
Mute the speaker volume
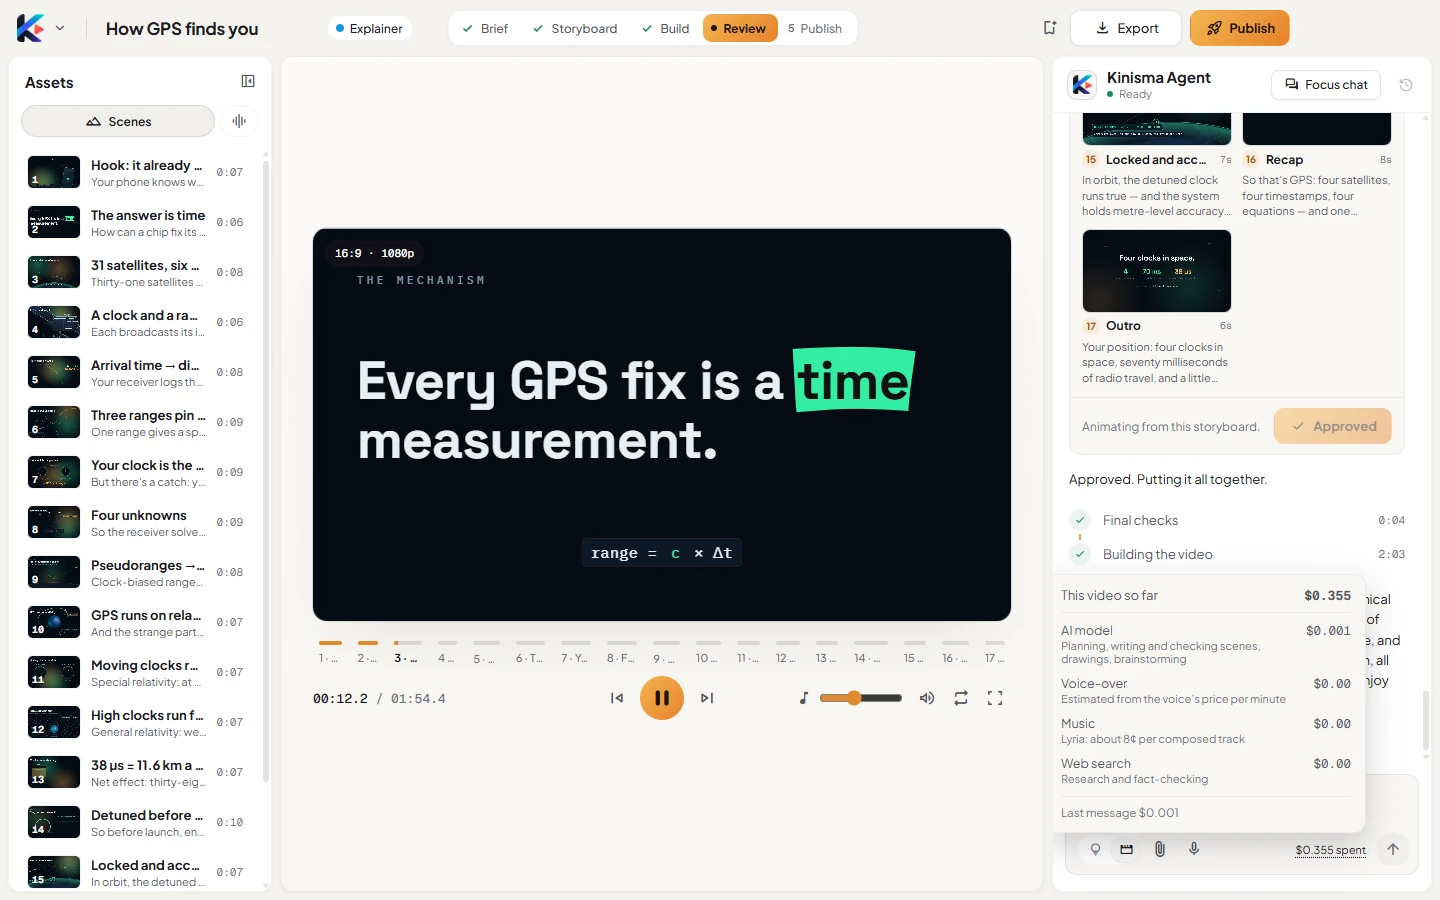927,698
